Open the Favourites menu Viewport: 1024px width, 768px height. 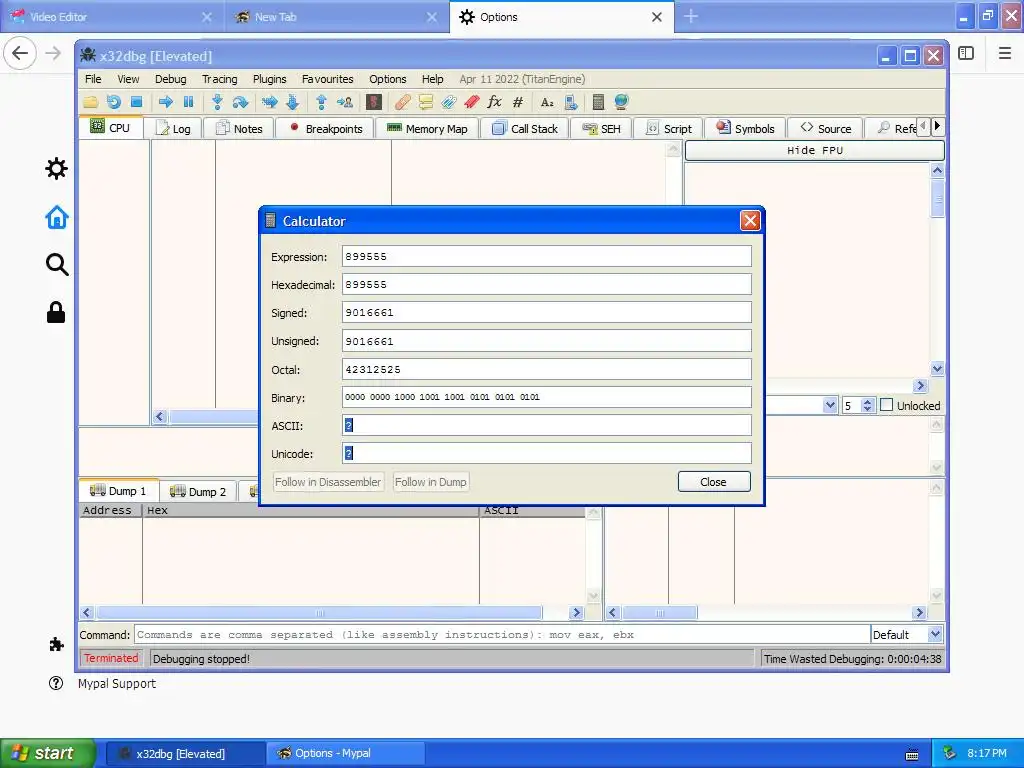pos(327,79)
